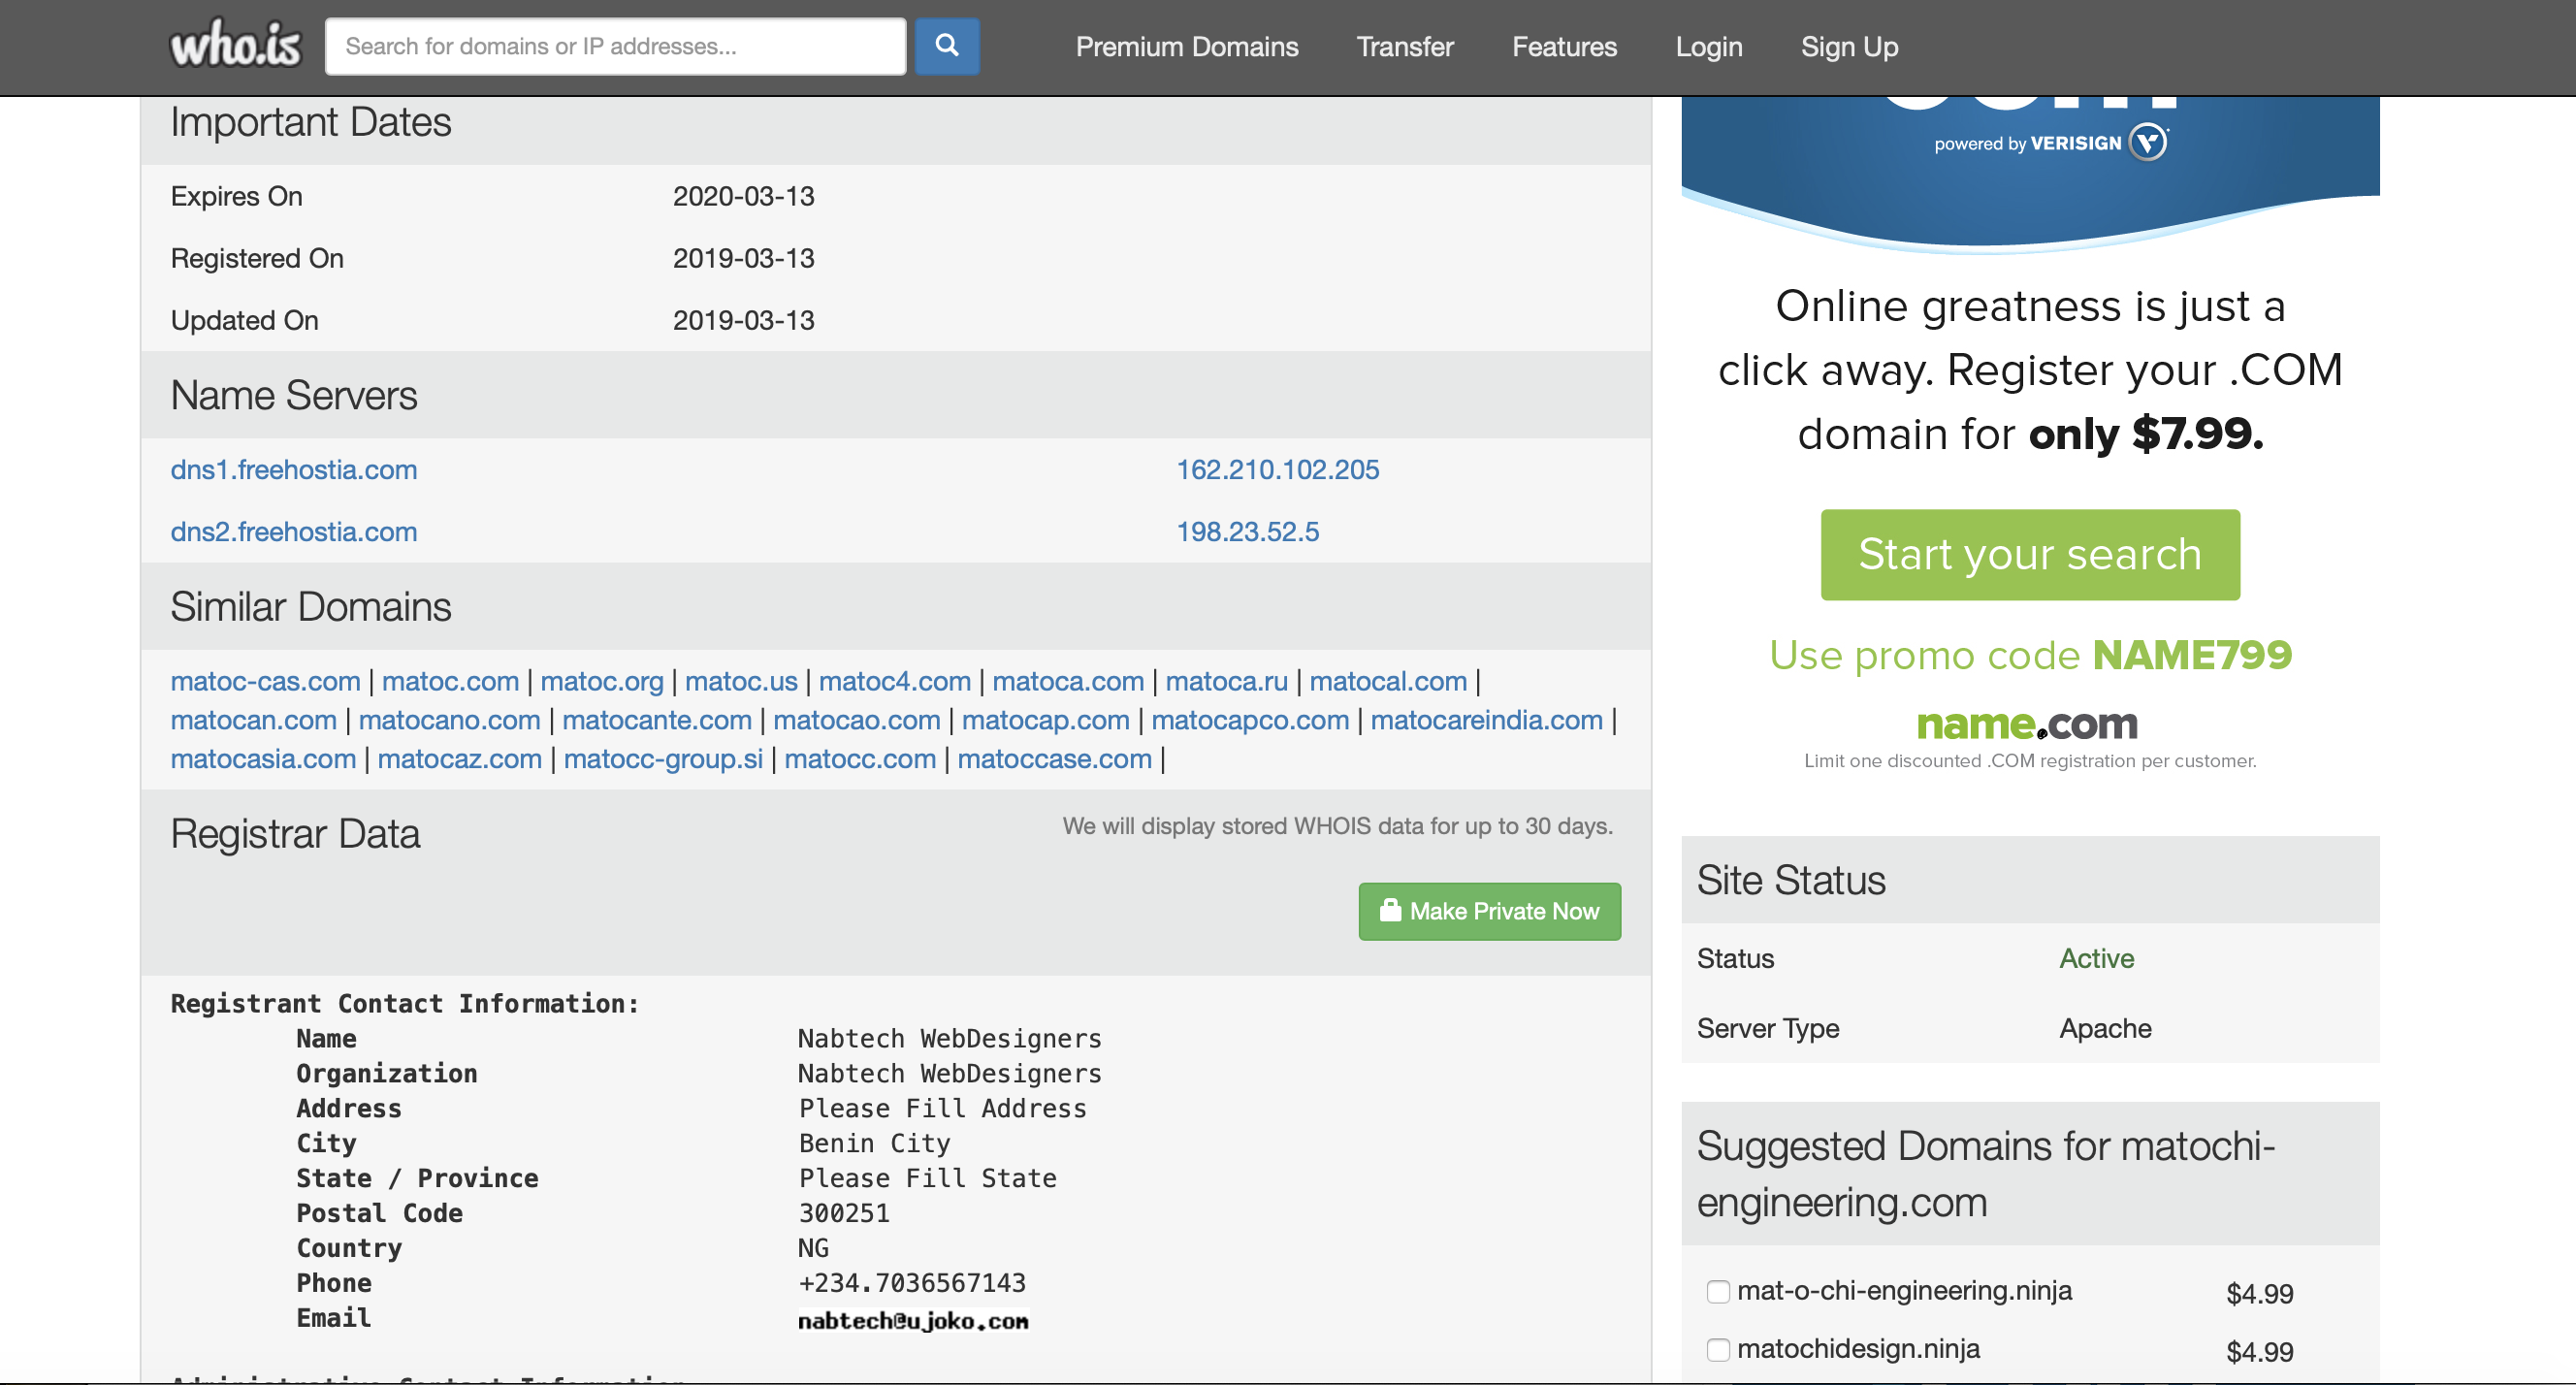Image resolution: width=2576 pixels, height=1385 pixels.
Task: Open the Features page
Action: tap(1564, 47)
